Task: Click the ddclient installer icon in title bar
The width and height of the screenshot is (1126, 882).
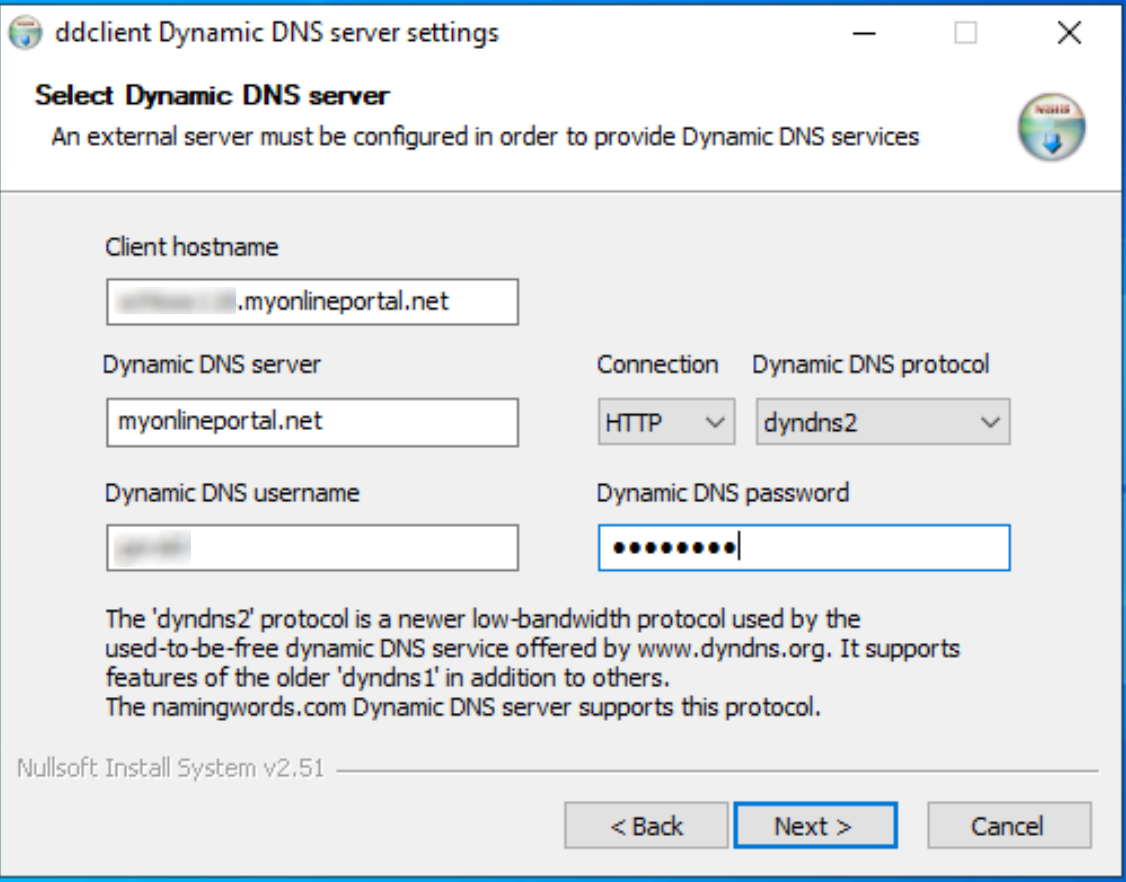Action: (25, 33)
